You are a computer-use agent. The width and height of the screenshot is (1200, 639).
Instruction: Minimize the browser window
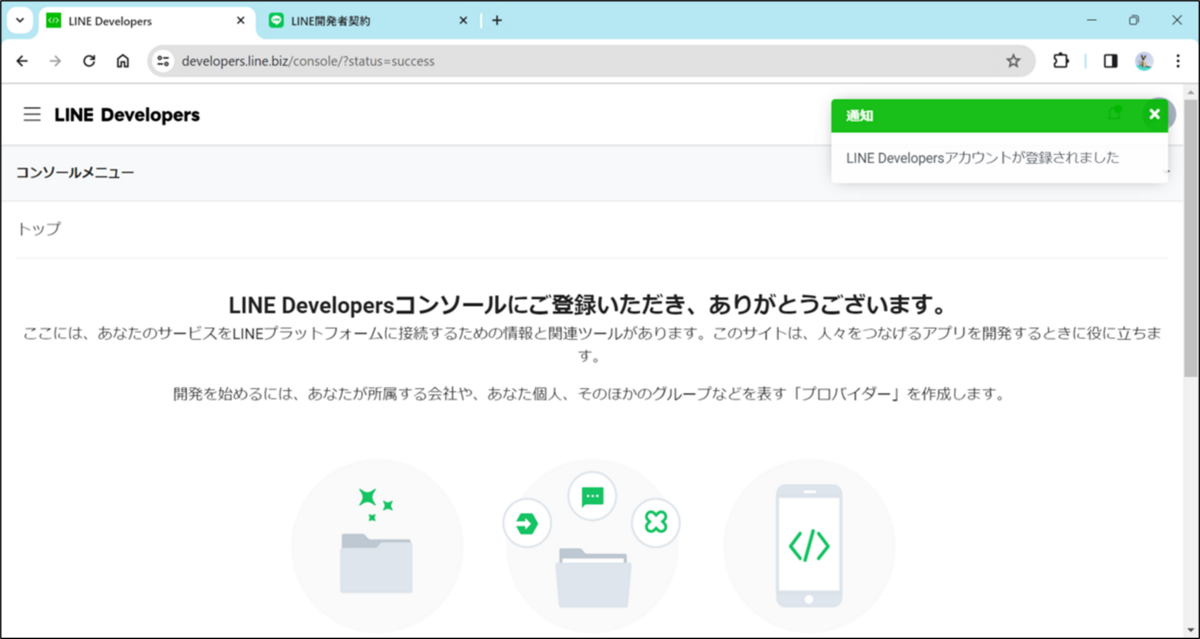(1091, 20)
